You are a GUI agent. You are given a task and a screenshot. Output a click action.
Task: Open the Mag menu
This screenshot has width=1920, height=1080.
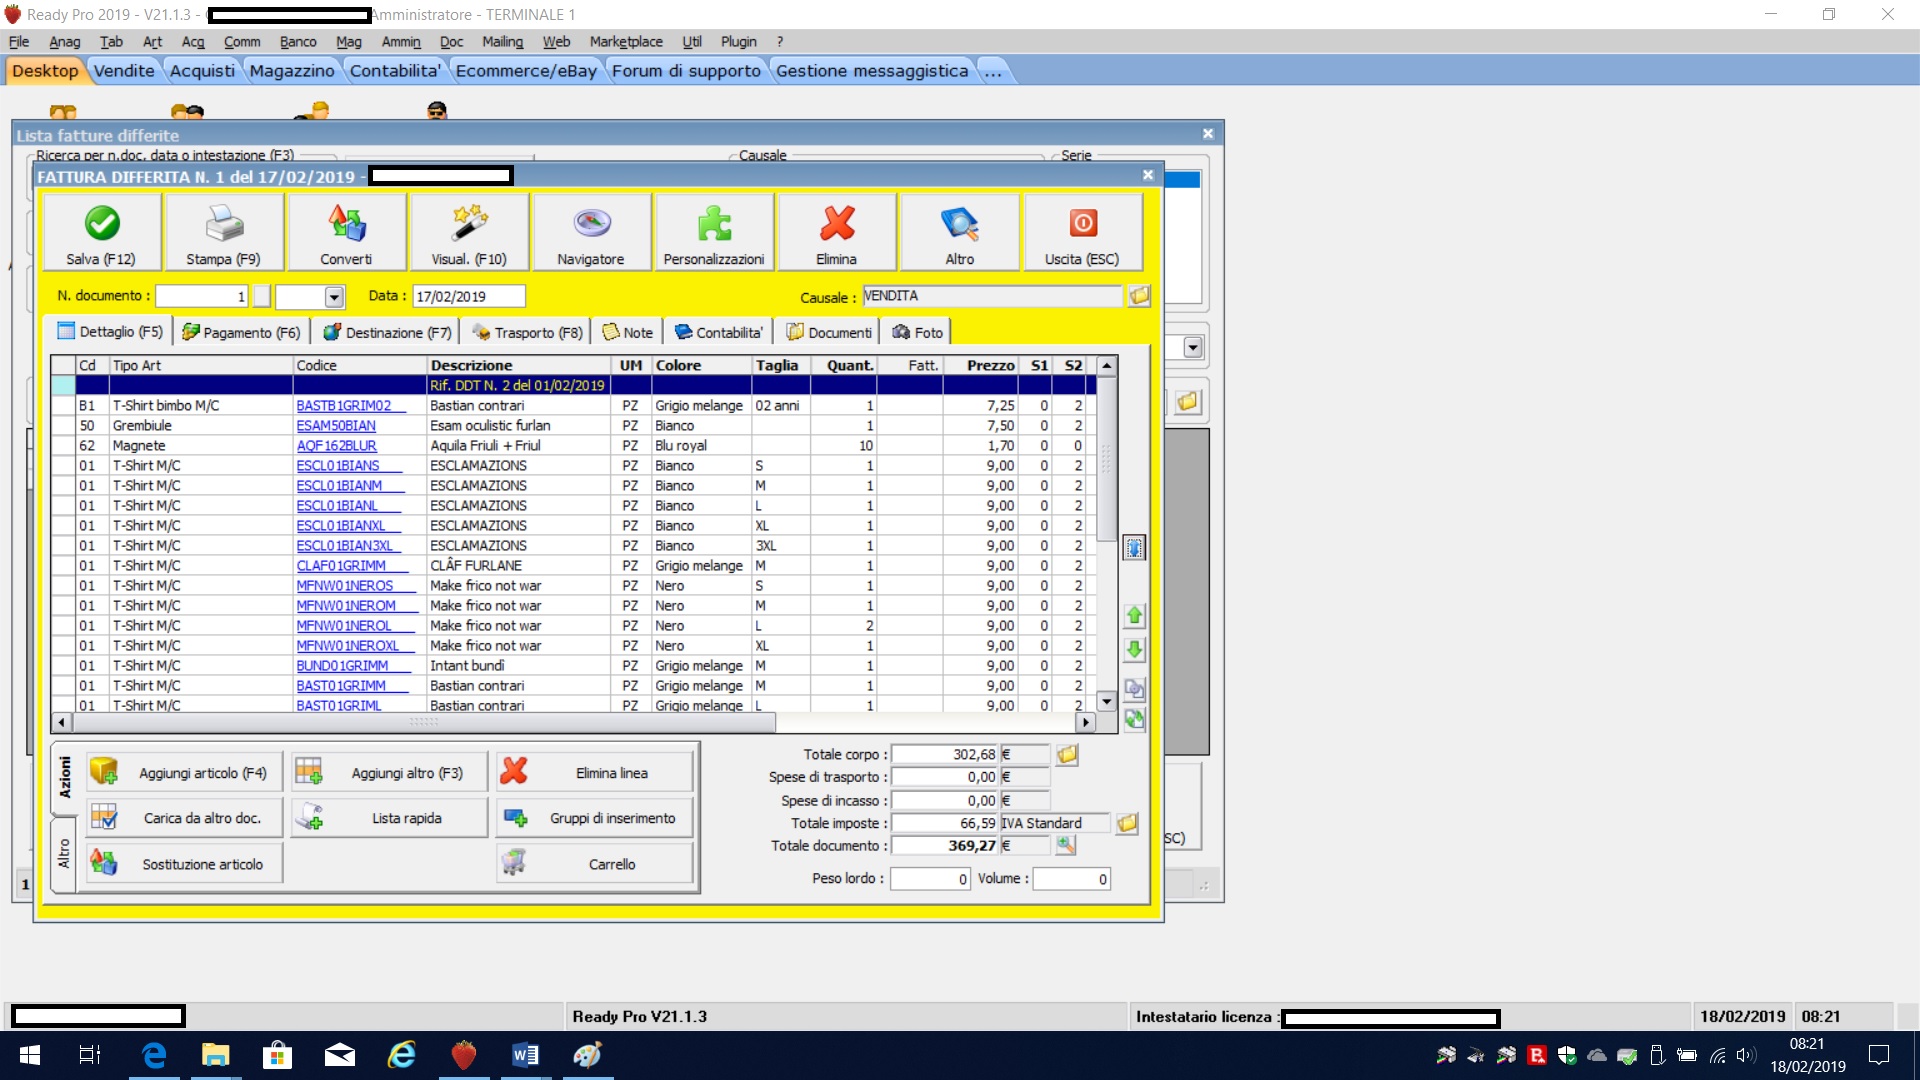coord(348,42)
